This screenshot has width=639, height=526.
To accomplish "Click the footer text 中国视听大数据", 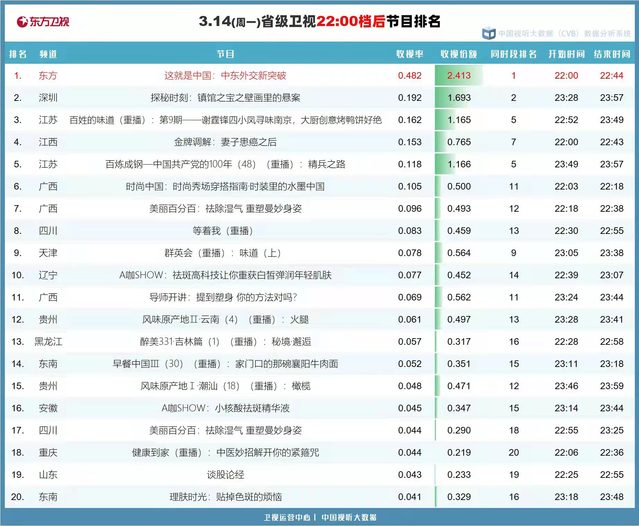I will pyautogui.click(x=349, y=517).
